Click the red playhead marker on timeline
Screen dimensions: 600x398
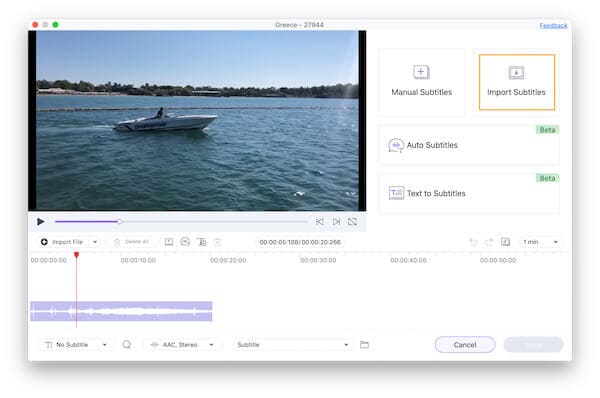(x=77, y=255)
